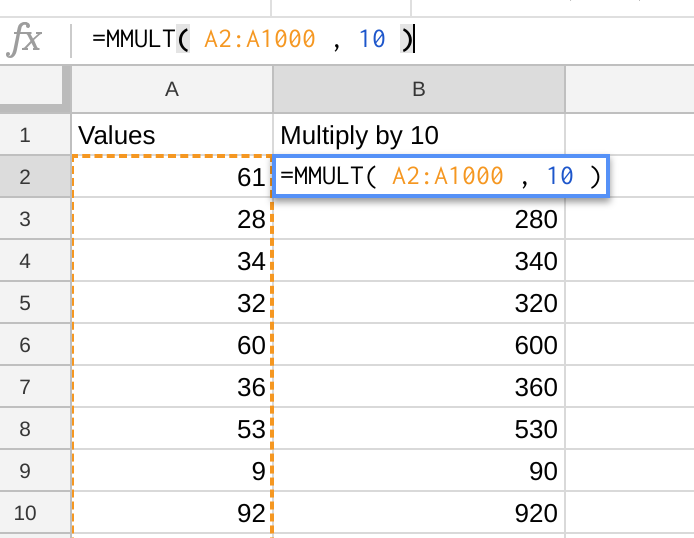Click into the formula bar input
Image resolution: width=694 pixels, height=538 pixels.
(x=382, y=39)
